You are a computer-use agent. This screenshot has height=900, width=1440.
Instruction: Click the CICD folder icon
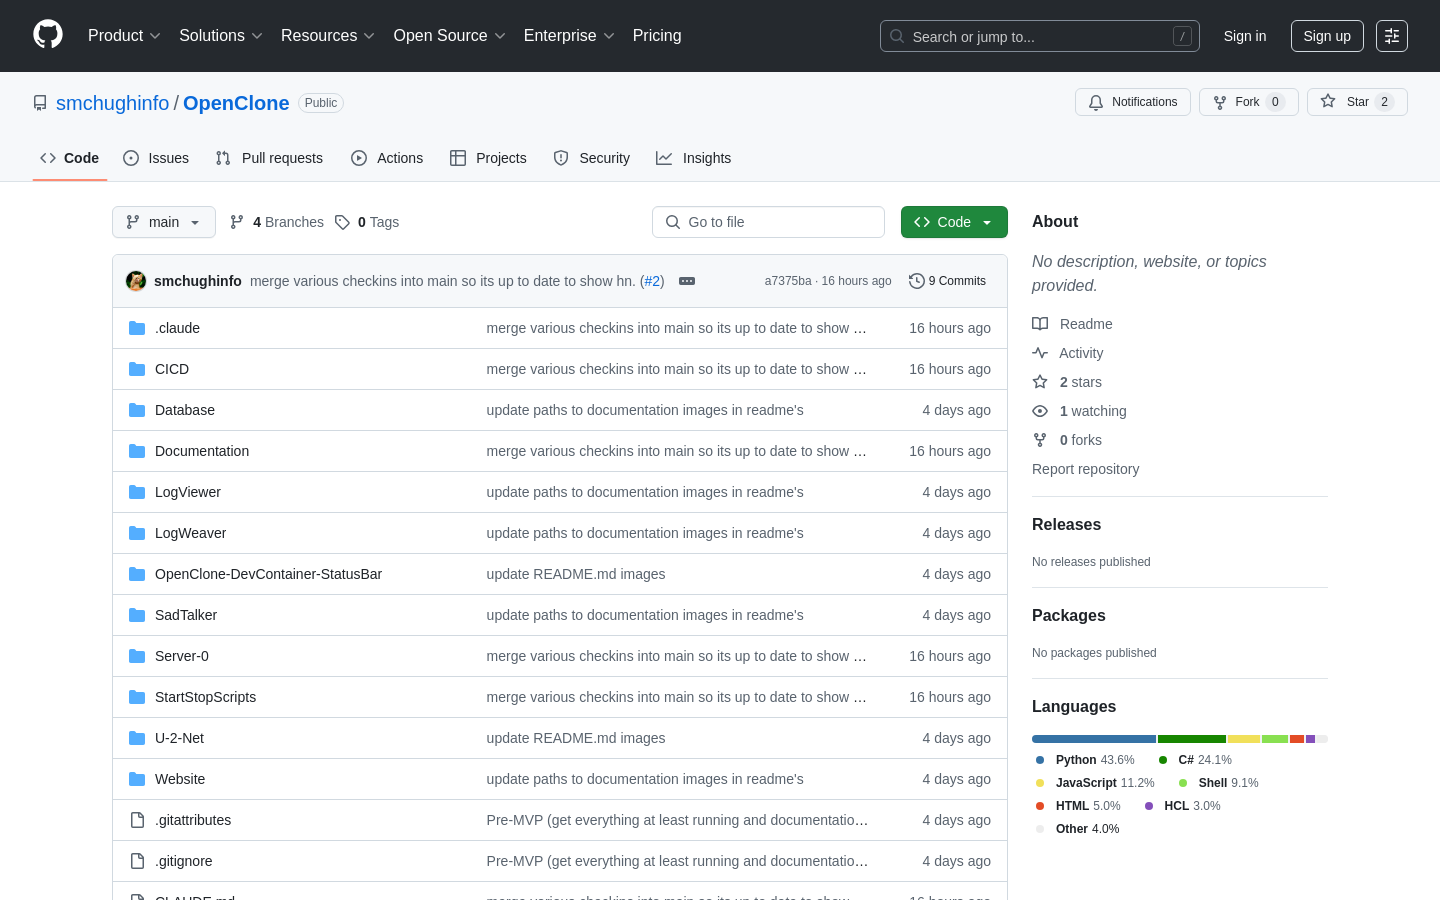coord(137,369)
